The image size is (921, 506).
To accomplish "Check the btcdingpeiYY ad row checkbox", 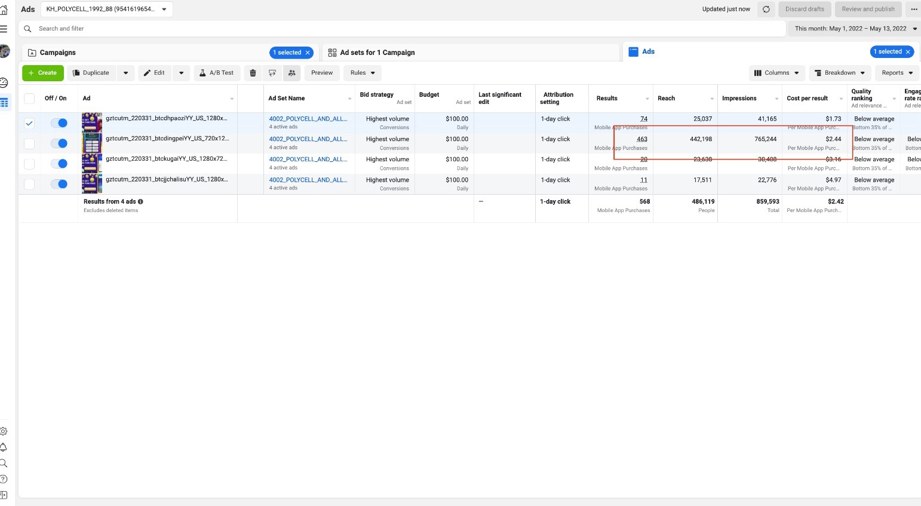I will (29, 143).
